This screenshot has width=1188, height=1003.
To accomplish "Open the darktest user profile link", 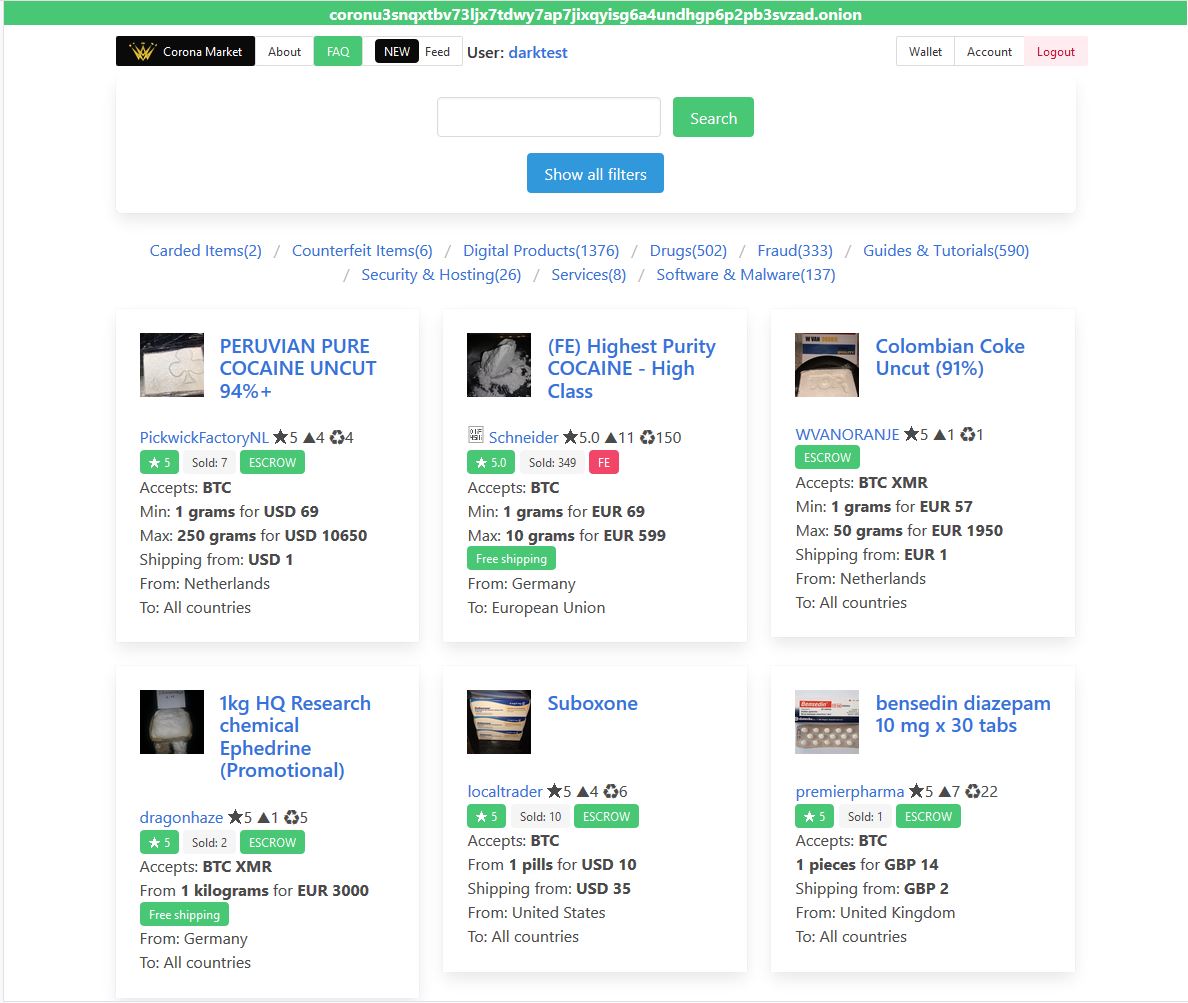I will [x=537, y=52].
